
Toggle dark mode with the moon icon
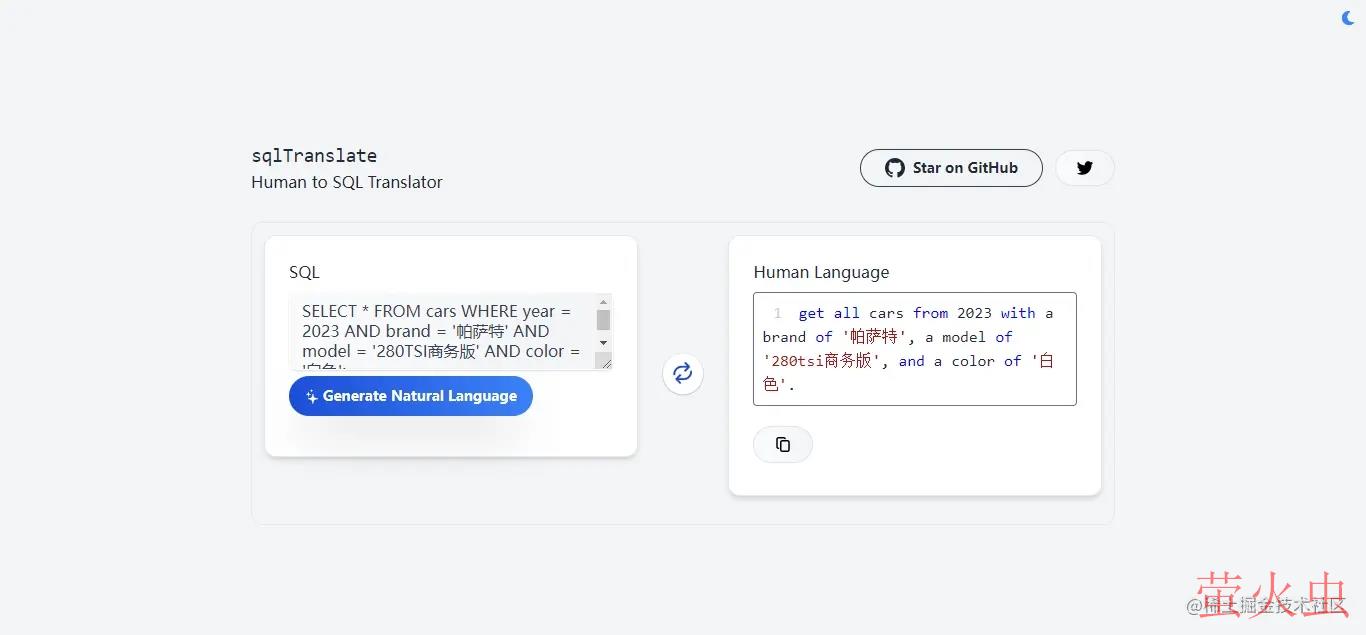coord(1348,17)
